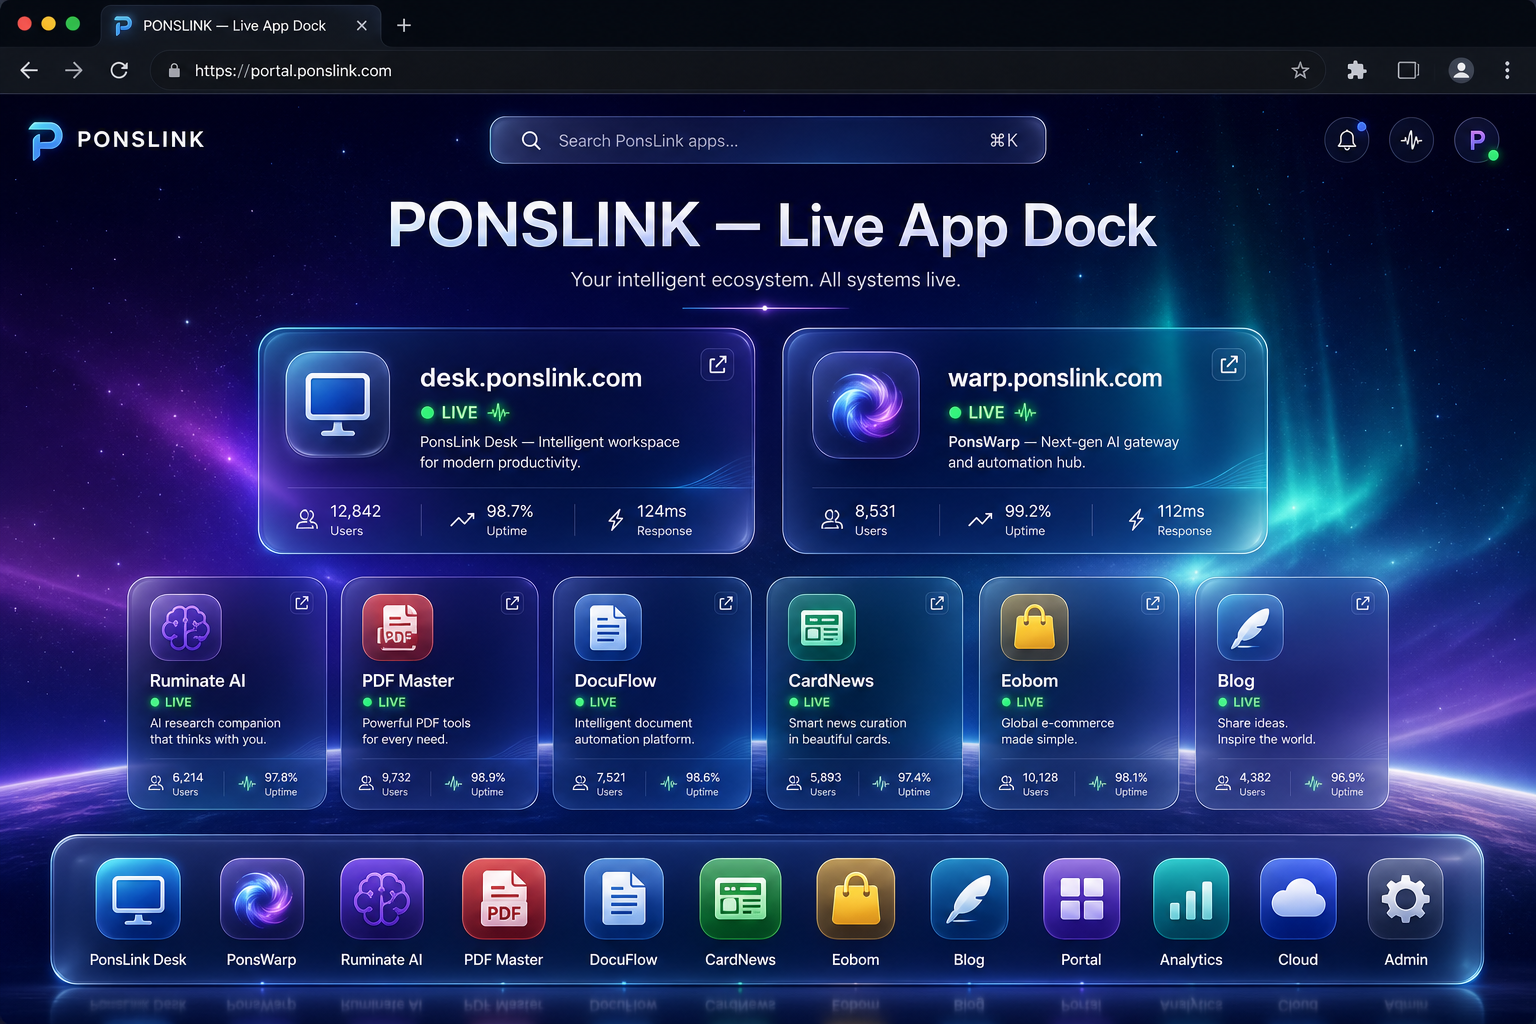Open notifications bell icon
The width and height of the screenshot is (1536, 1024).
point(1347,140)
